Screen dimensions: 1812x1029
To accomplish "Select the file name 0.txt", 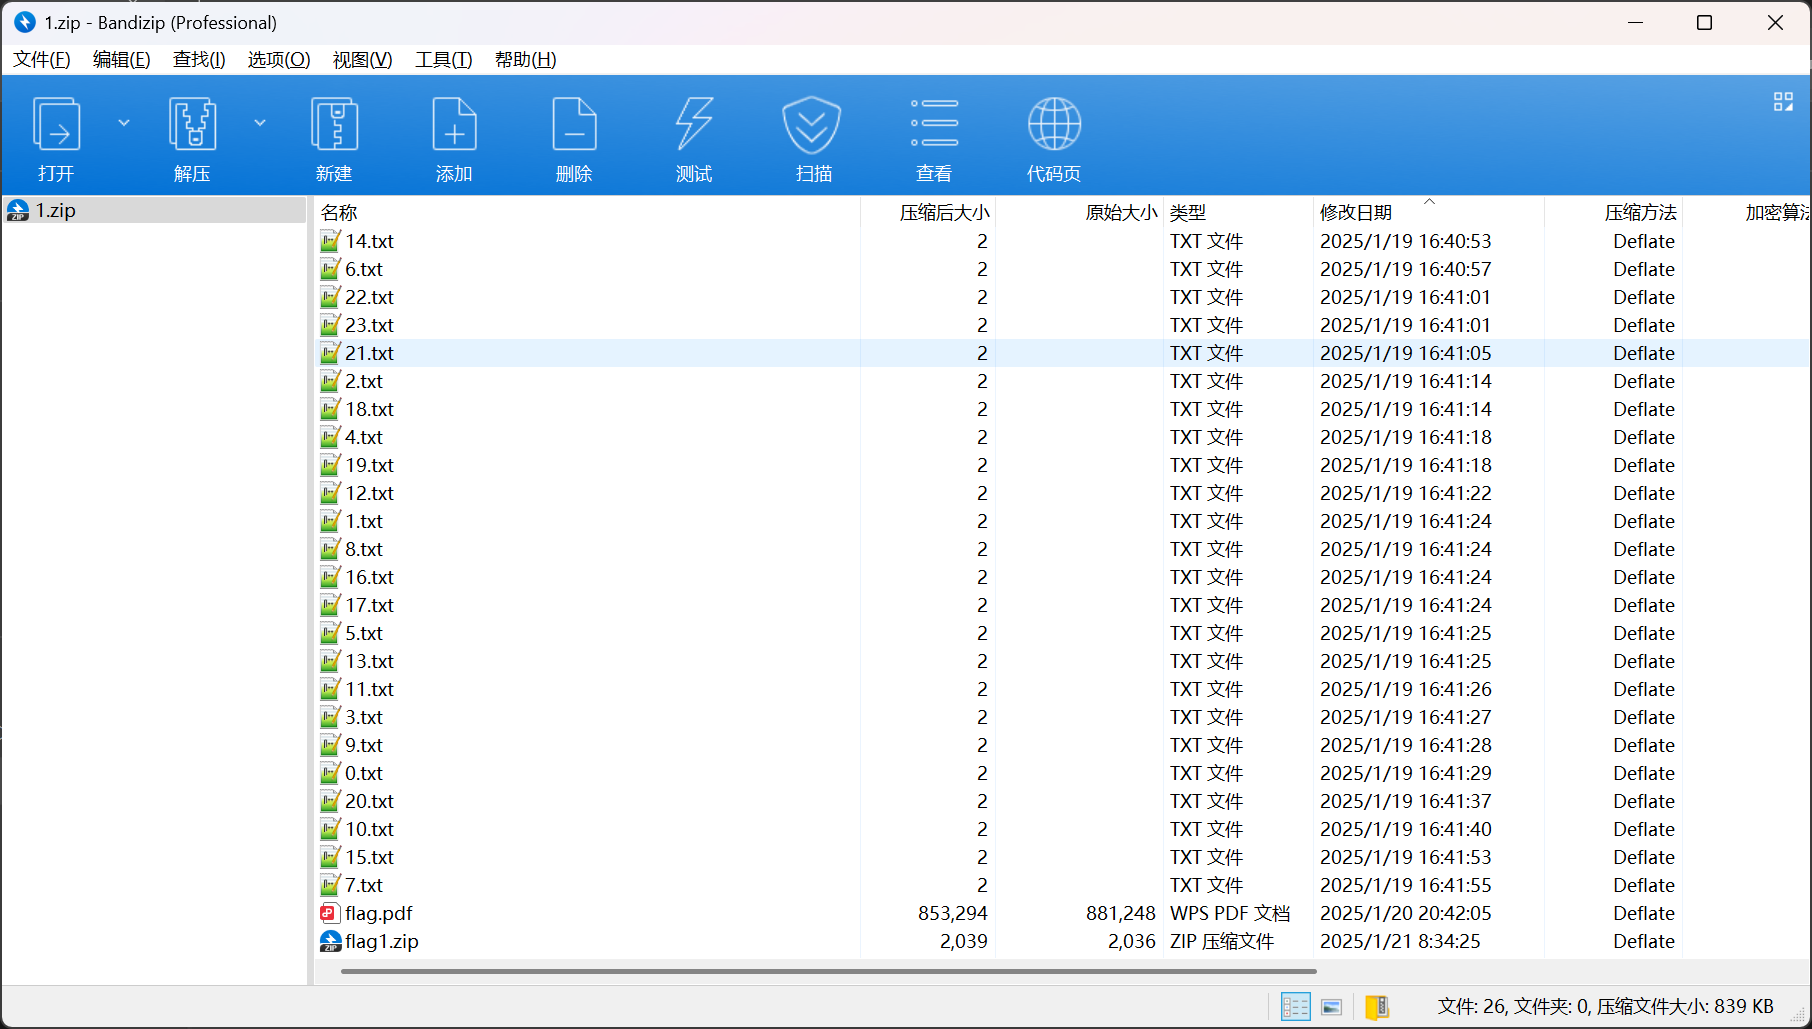I will click(x=364, y=773).
